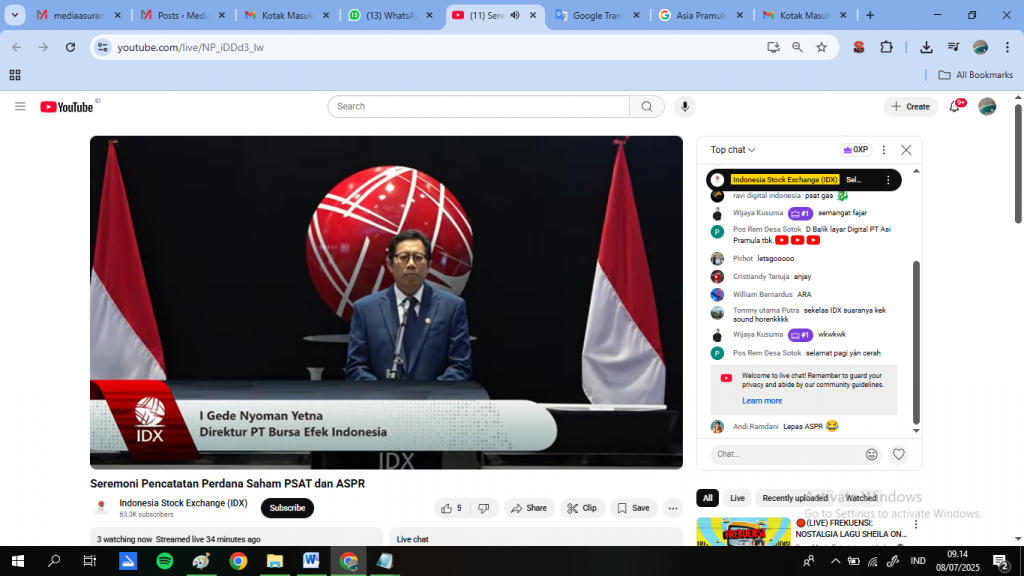Viewport: 1024px width, 576px height.
Task: Select the All filter chip
Action: coord(707,498)
